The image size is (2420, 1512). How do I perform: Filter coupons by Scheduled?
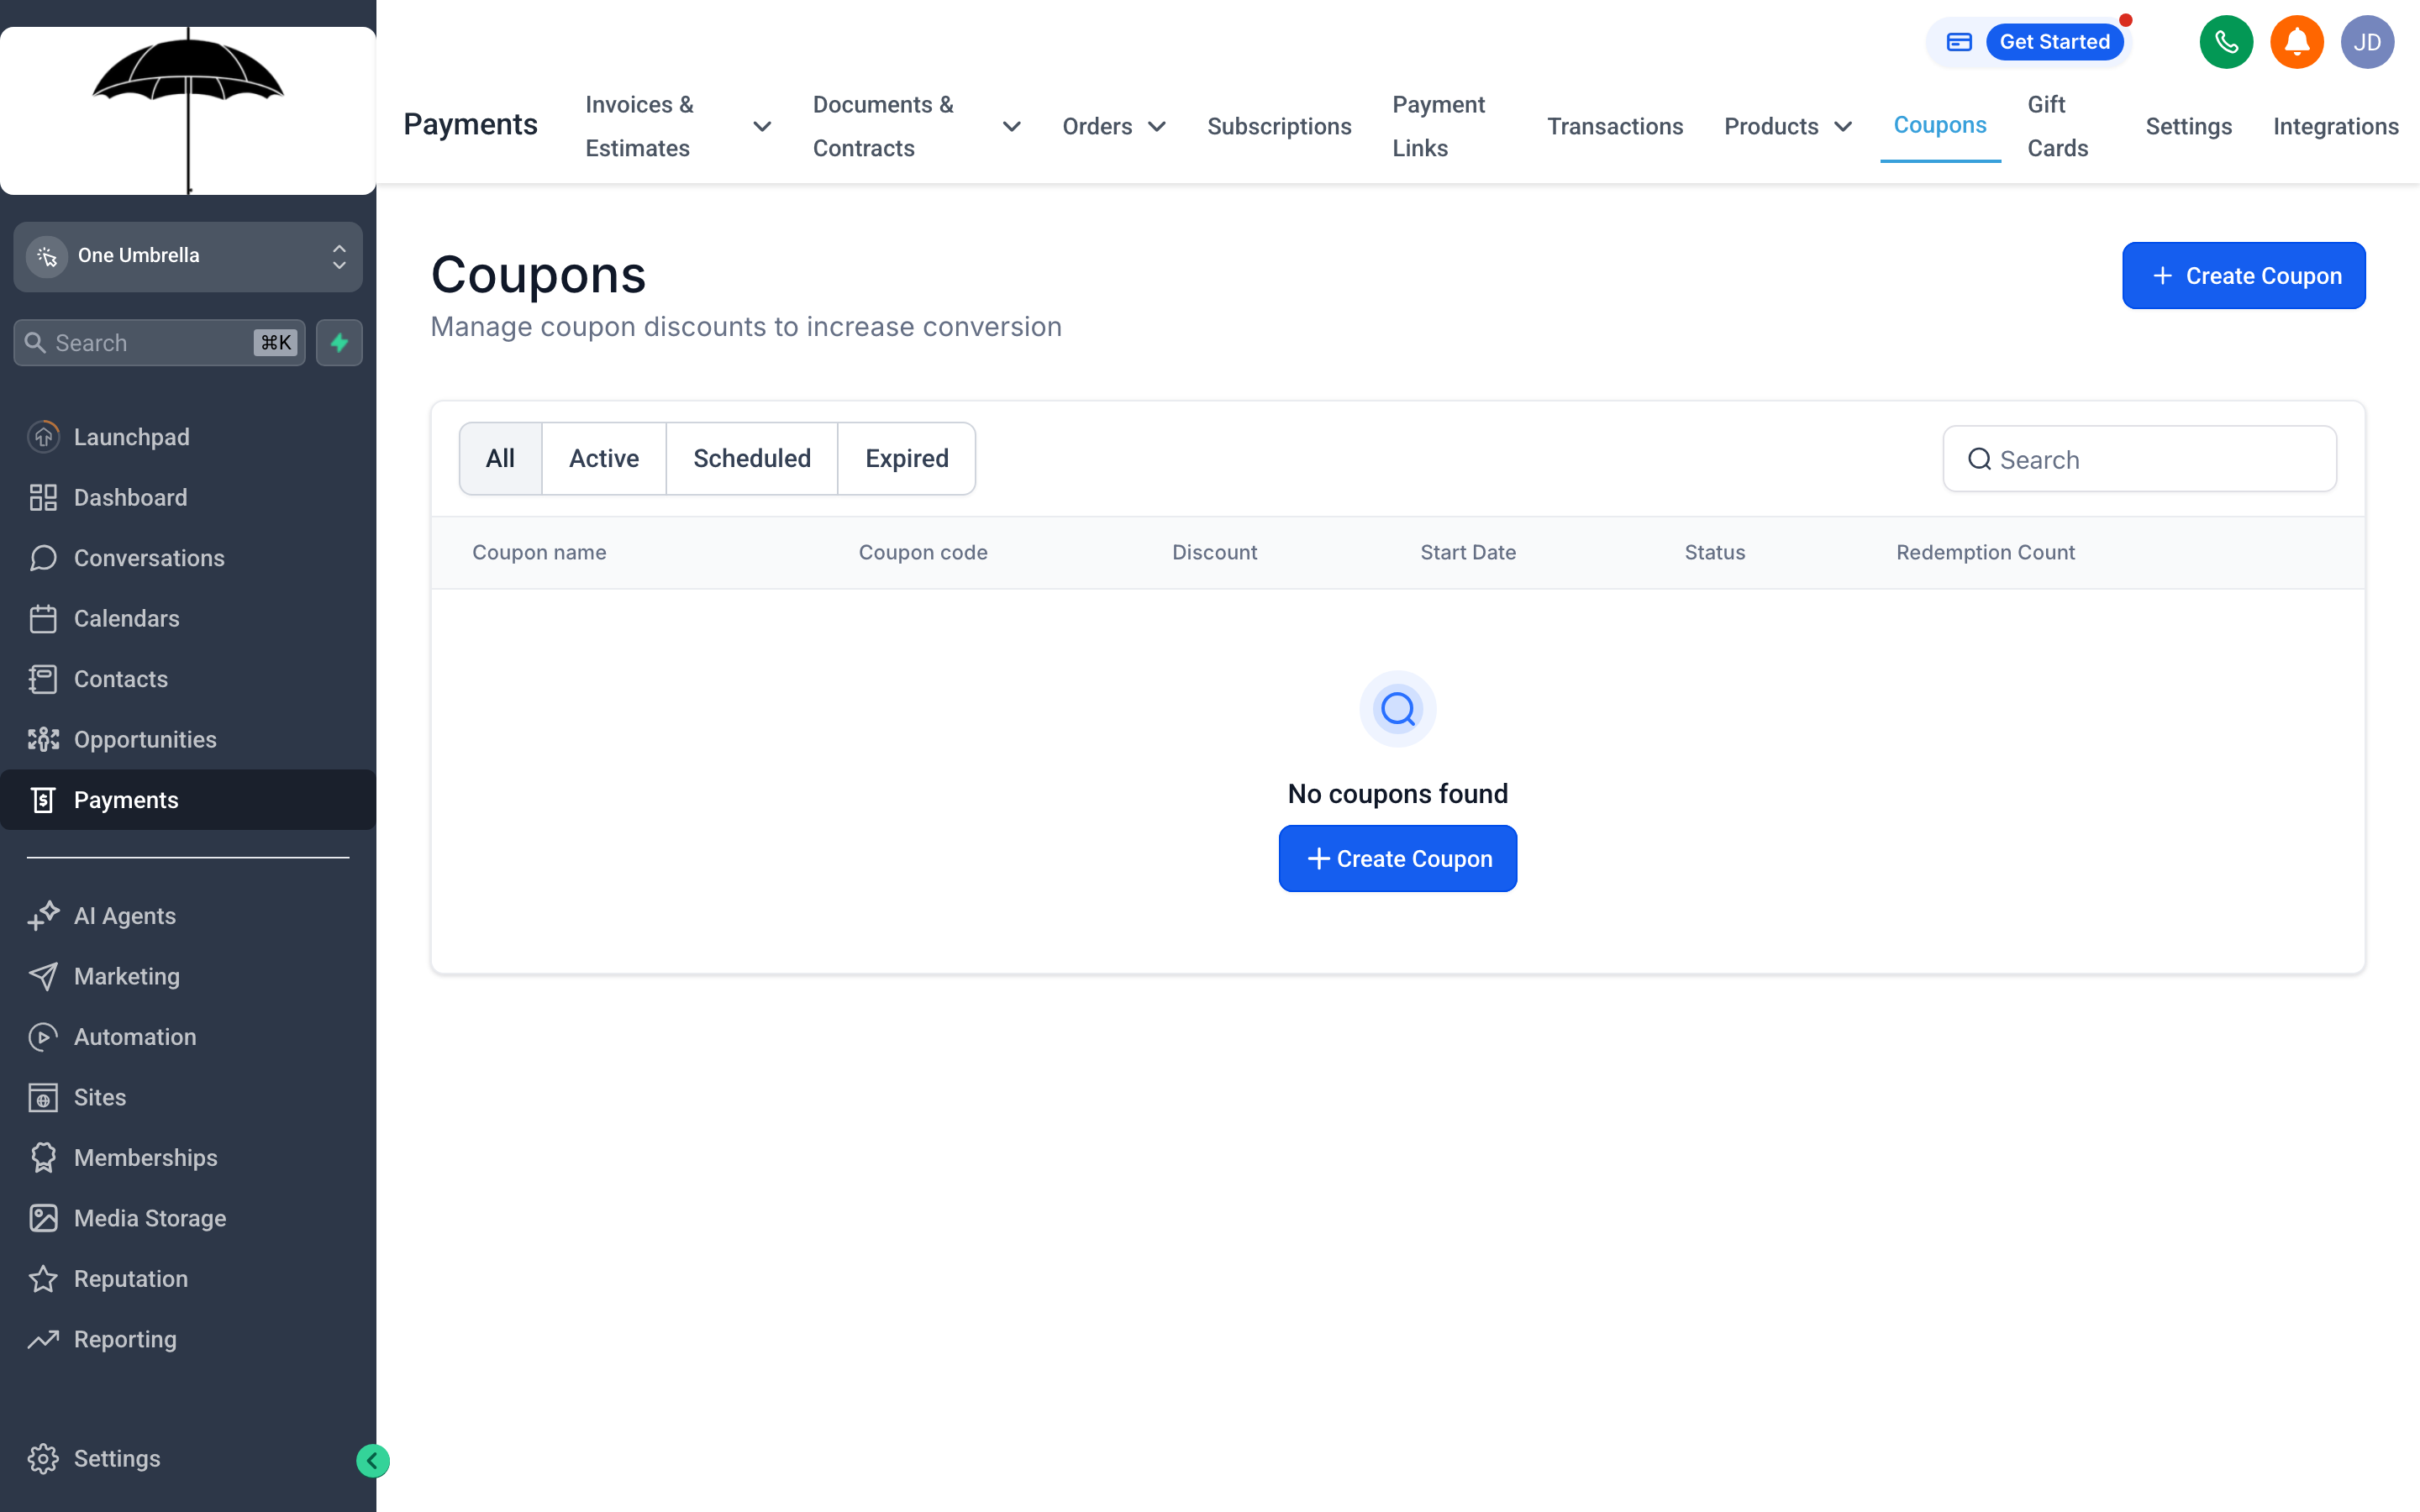[752, 458]
